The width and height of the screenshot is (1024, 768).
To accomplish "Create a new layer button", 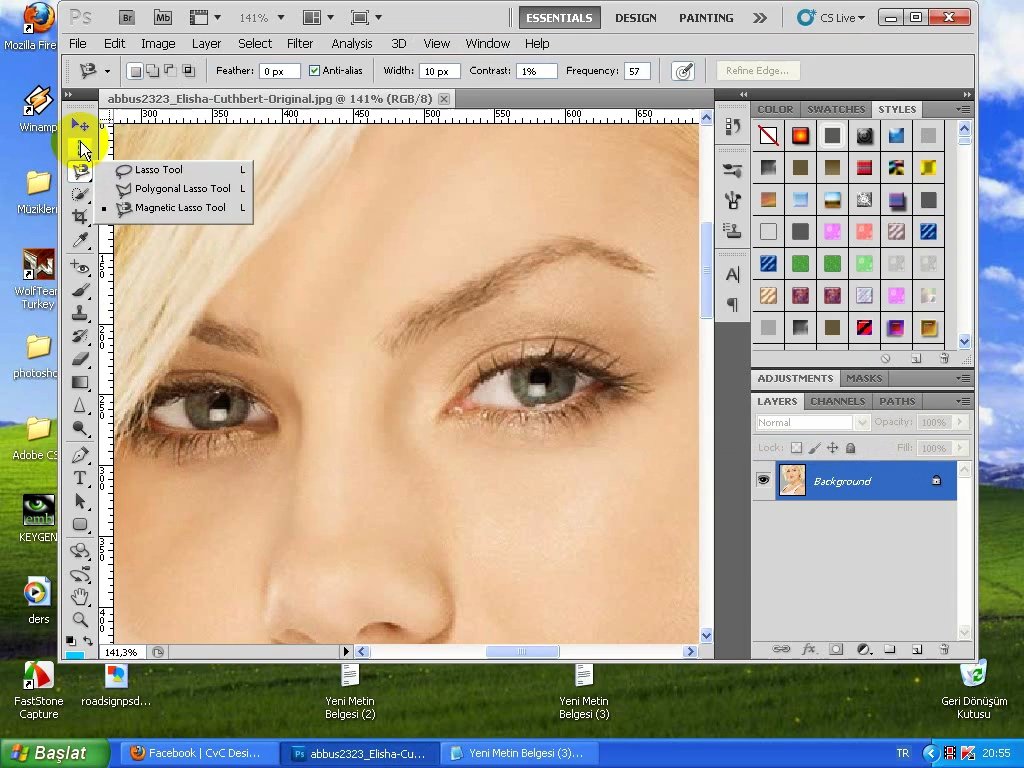I will click(917, 649).
